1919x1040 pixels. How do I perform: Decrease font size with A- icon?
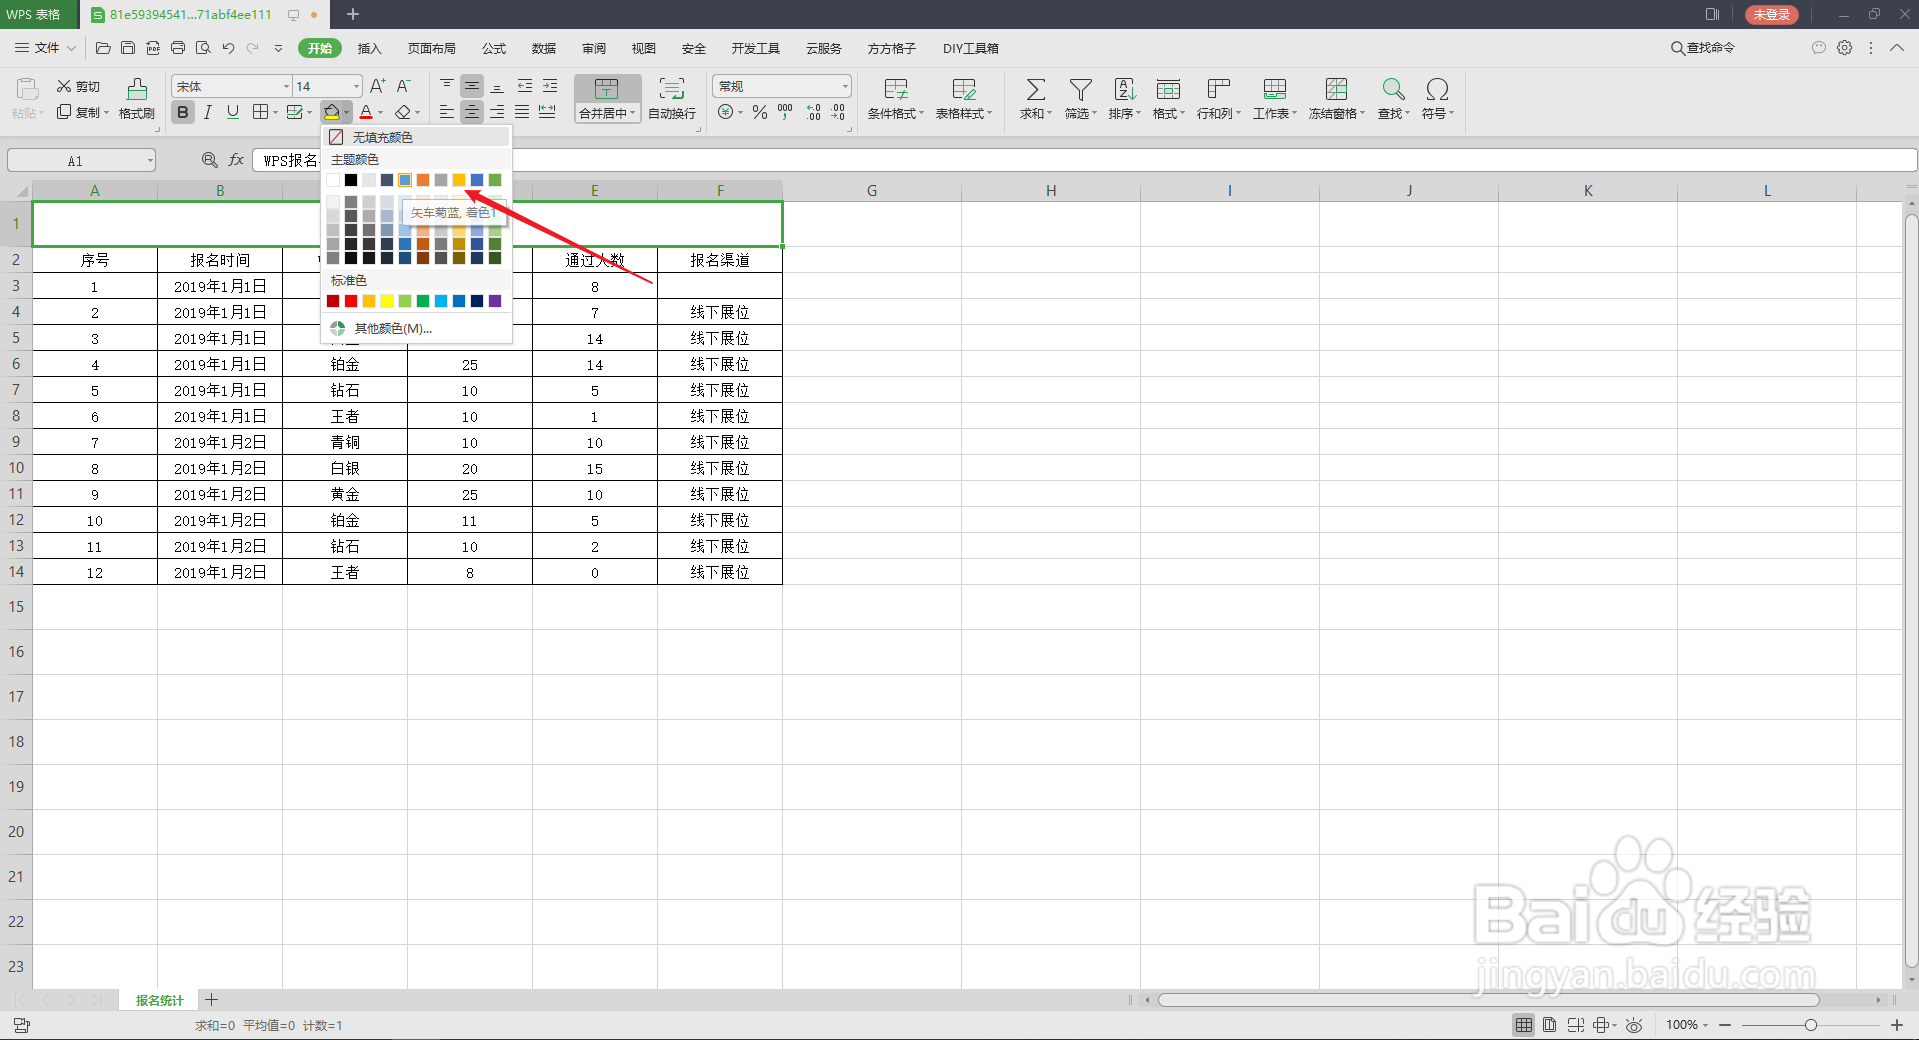pos(403,86)
